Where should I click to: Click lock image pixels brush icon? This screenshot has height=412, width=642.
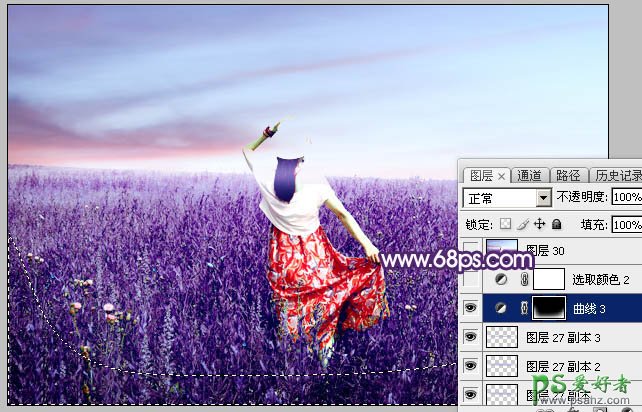pos(524,225)
